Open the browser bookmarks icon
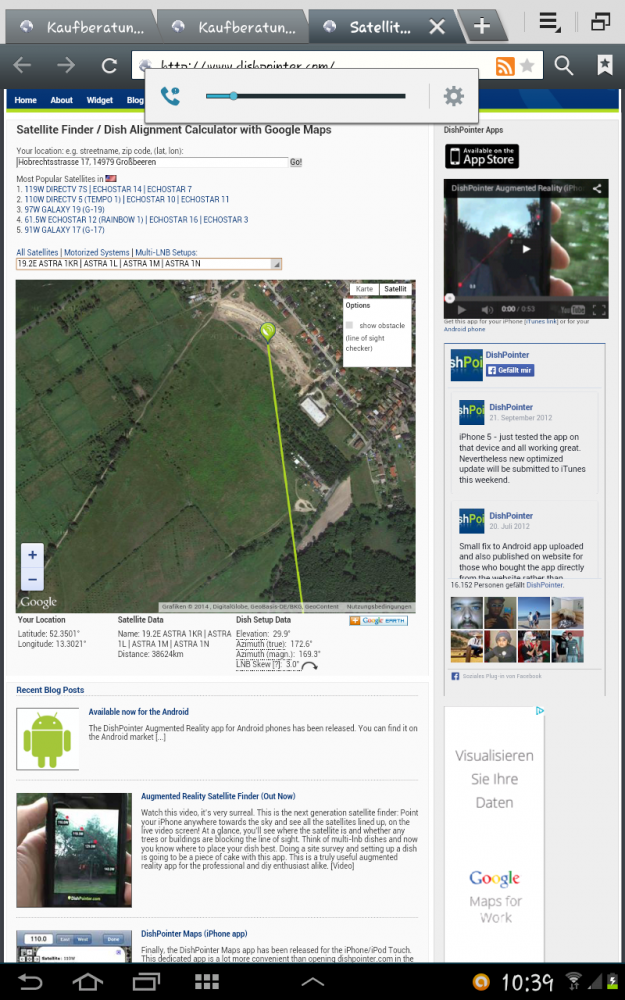 pyautogui.click(x=604, y=66)
